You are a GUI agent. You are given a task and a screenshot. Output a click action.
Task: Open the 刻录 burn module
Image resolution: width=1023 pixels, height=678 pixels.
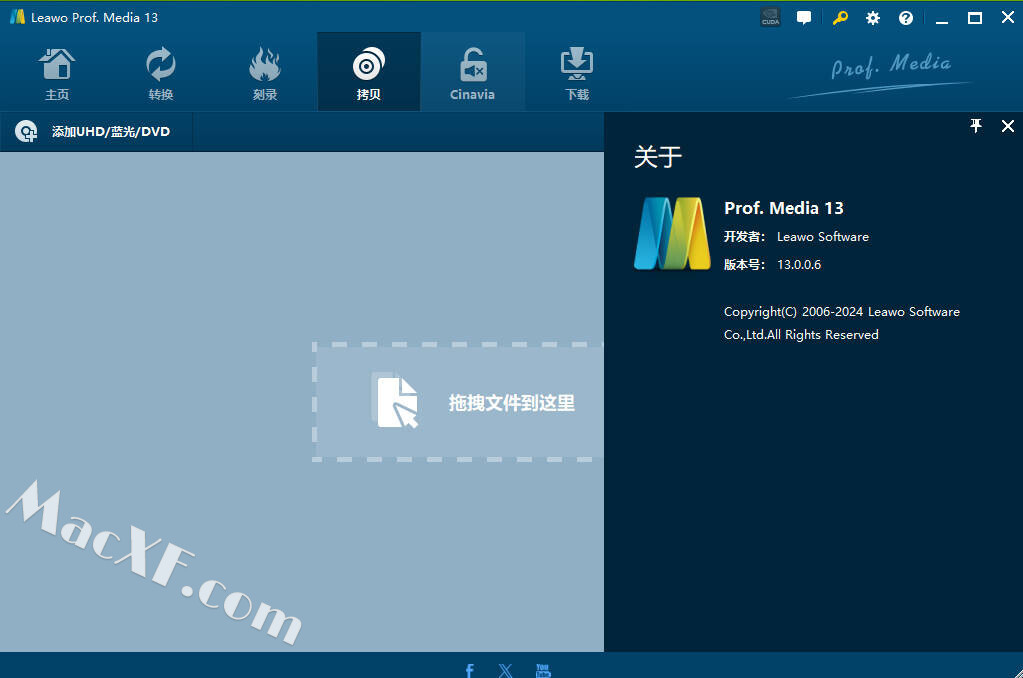coord(264,73)
